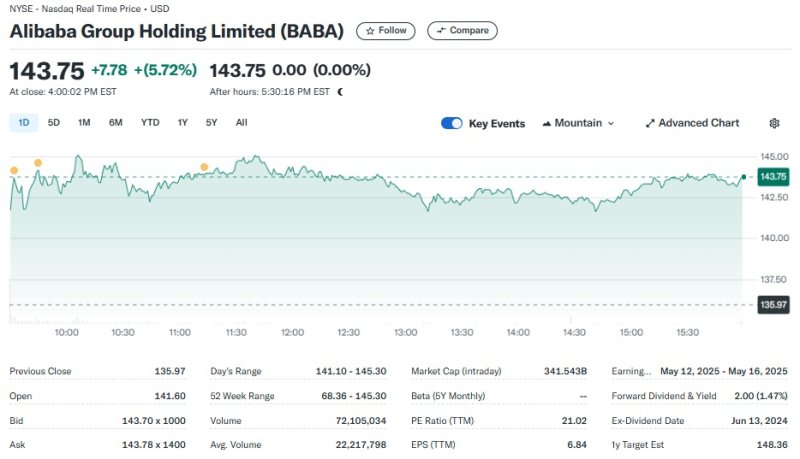
Task: Click the 143.75 current price chart label
Action: pos(773,176)
